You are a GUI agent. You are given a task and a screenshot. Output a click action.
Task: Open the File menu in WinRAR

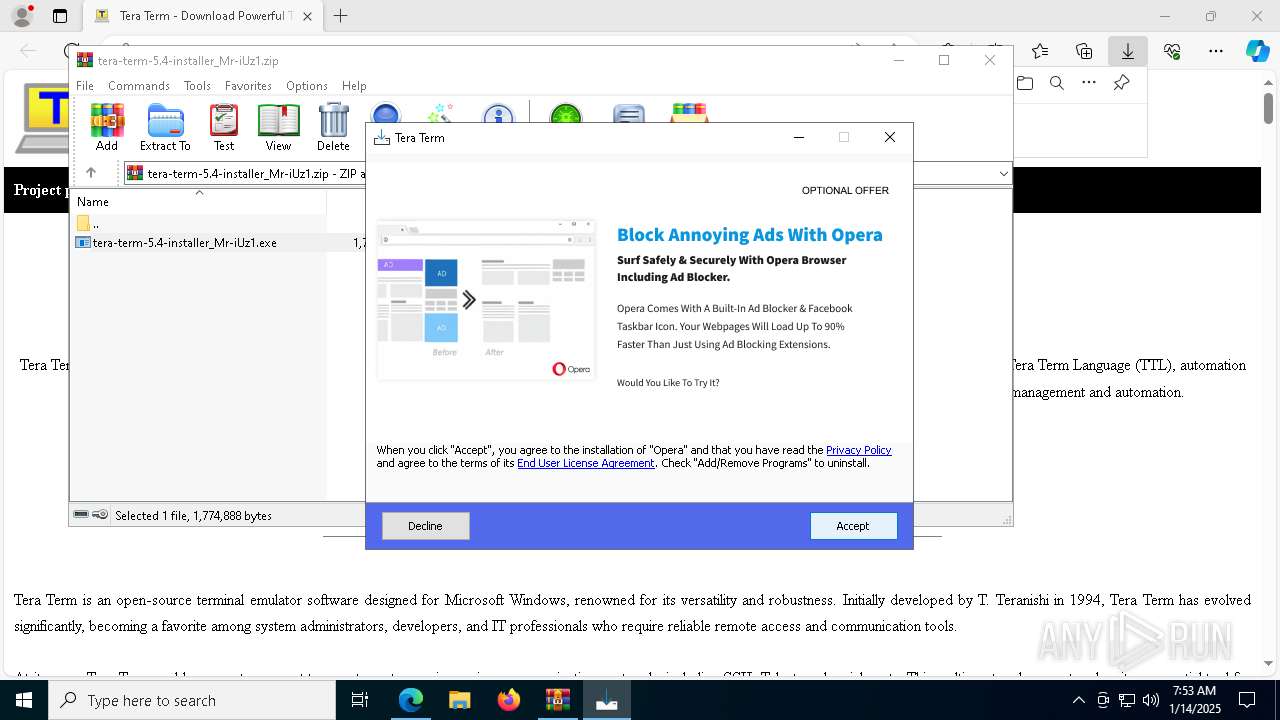(85, 86)
